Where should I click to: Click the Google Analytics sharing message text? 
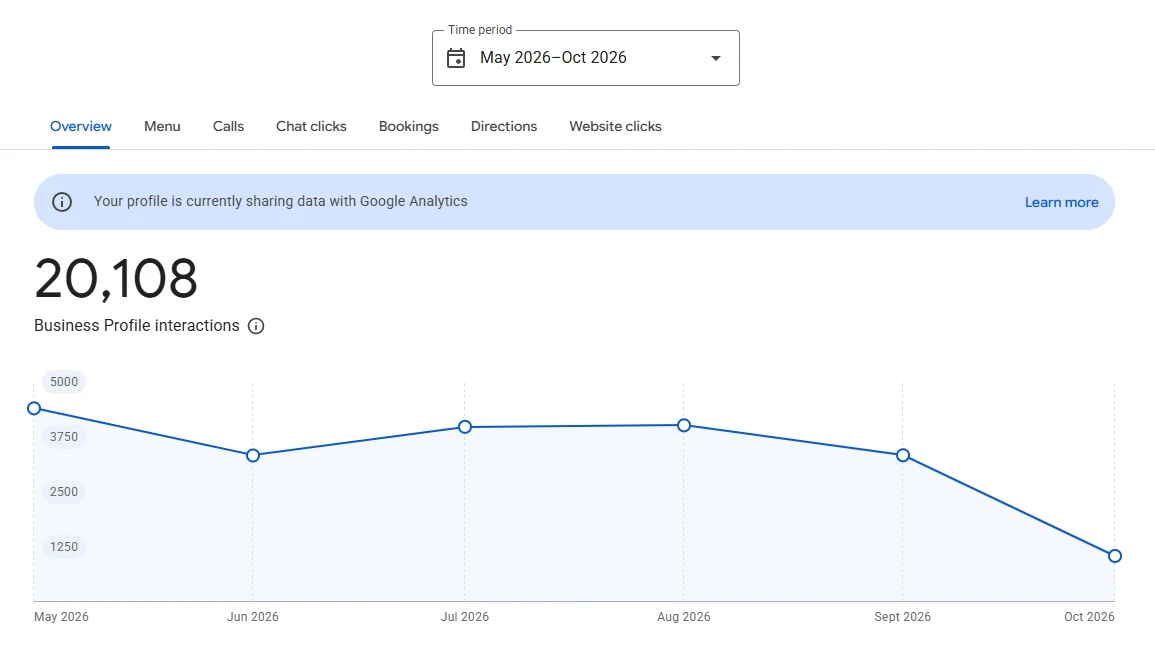click(x=281, y=201)
